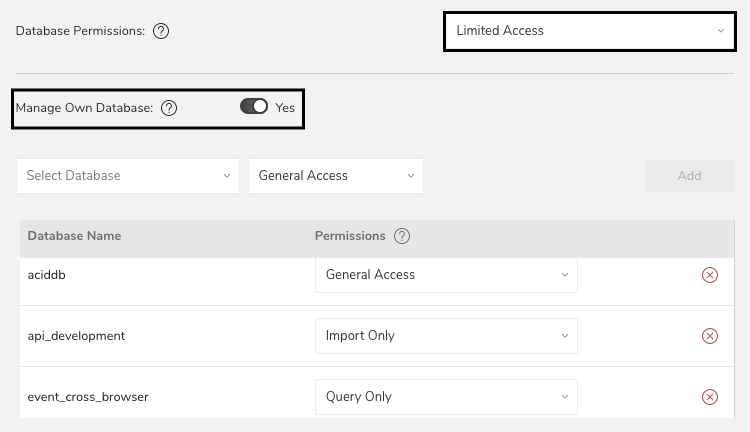
Task: Remove the api_development database row
Action: click(x=710, y=336)
